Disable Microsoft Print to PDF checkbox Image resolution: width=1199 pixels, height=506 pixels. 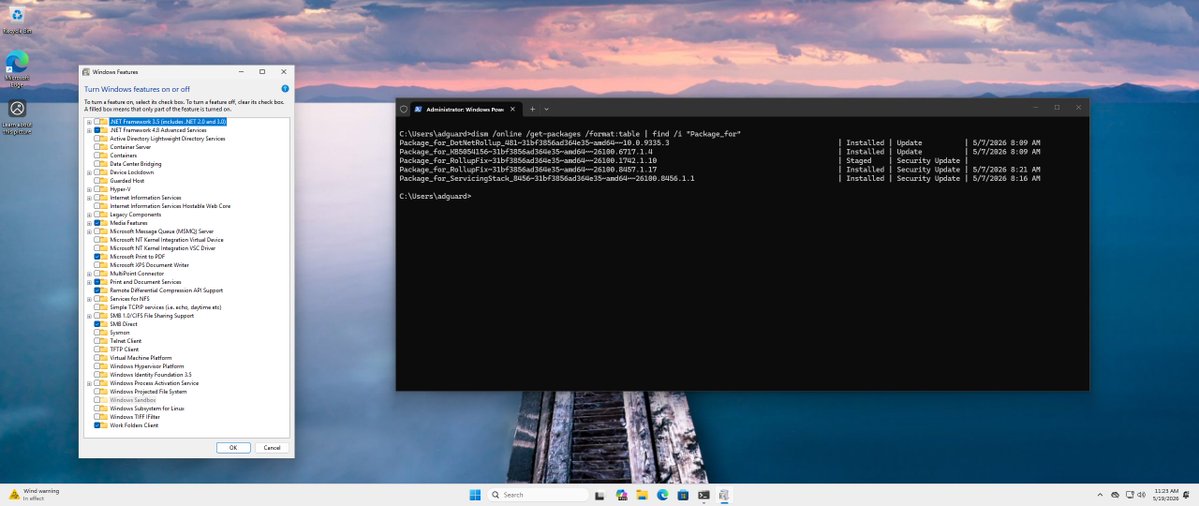click(x=96, y=257)
